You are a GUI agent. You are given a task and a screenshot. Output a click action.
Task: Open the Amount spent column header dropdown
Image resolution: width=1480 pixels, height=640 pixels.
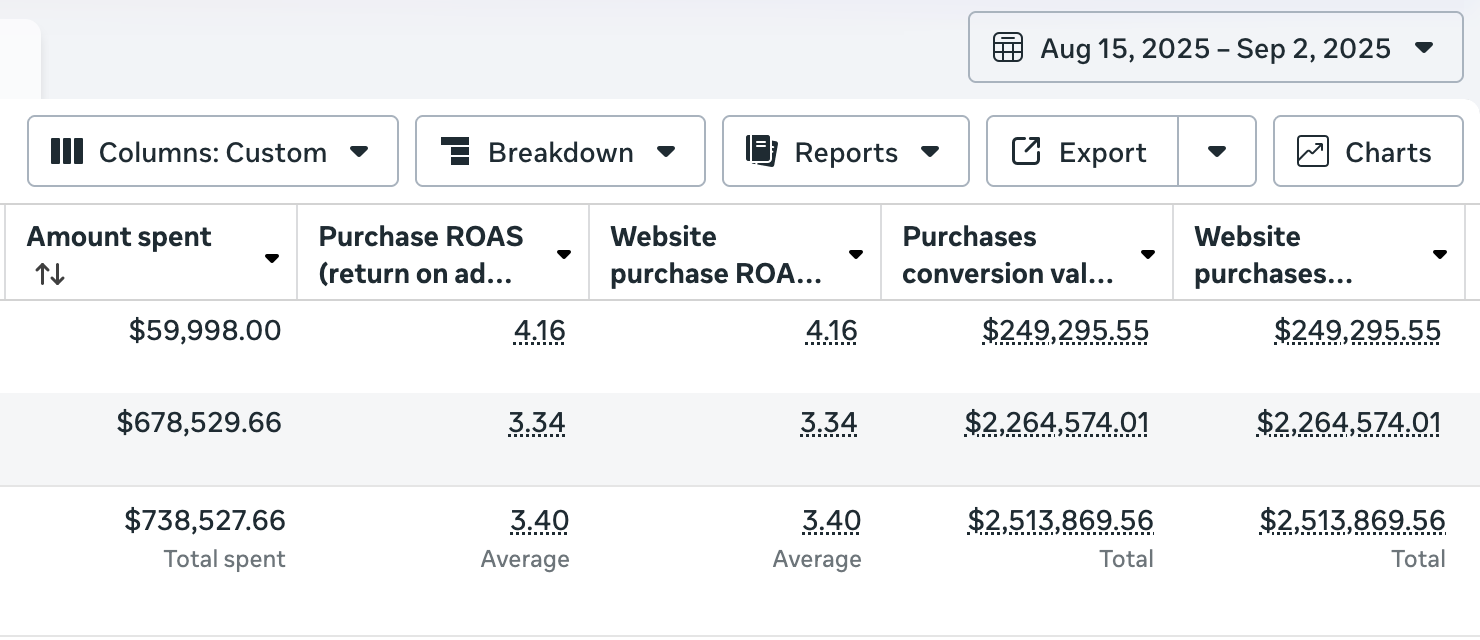click(x=271, y=257)
